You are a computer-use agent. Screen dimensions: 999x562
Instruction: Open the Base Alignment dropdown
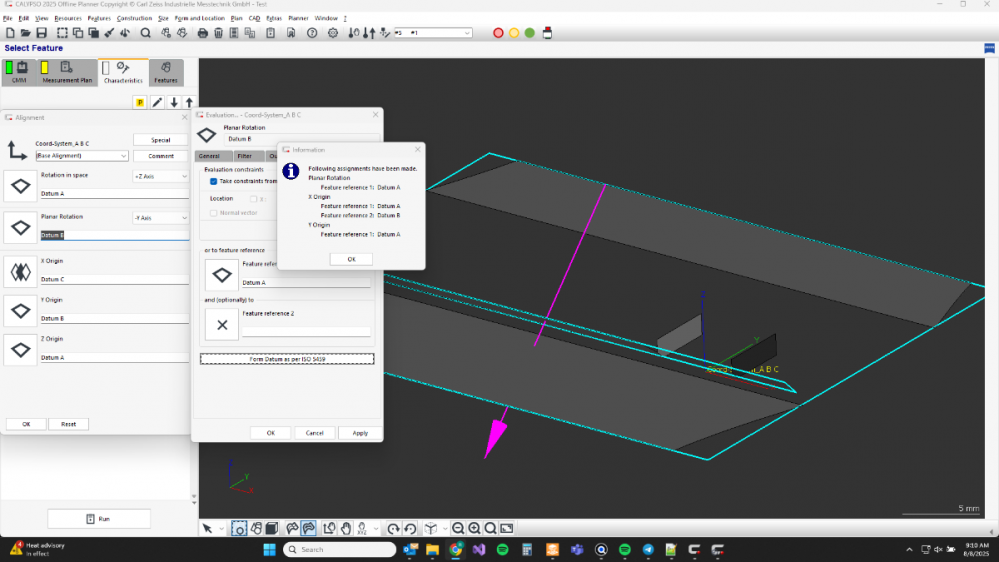click(82, 156)
